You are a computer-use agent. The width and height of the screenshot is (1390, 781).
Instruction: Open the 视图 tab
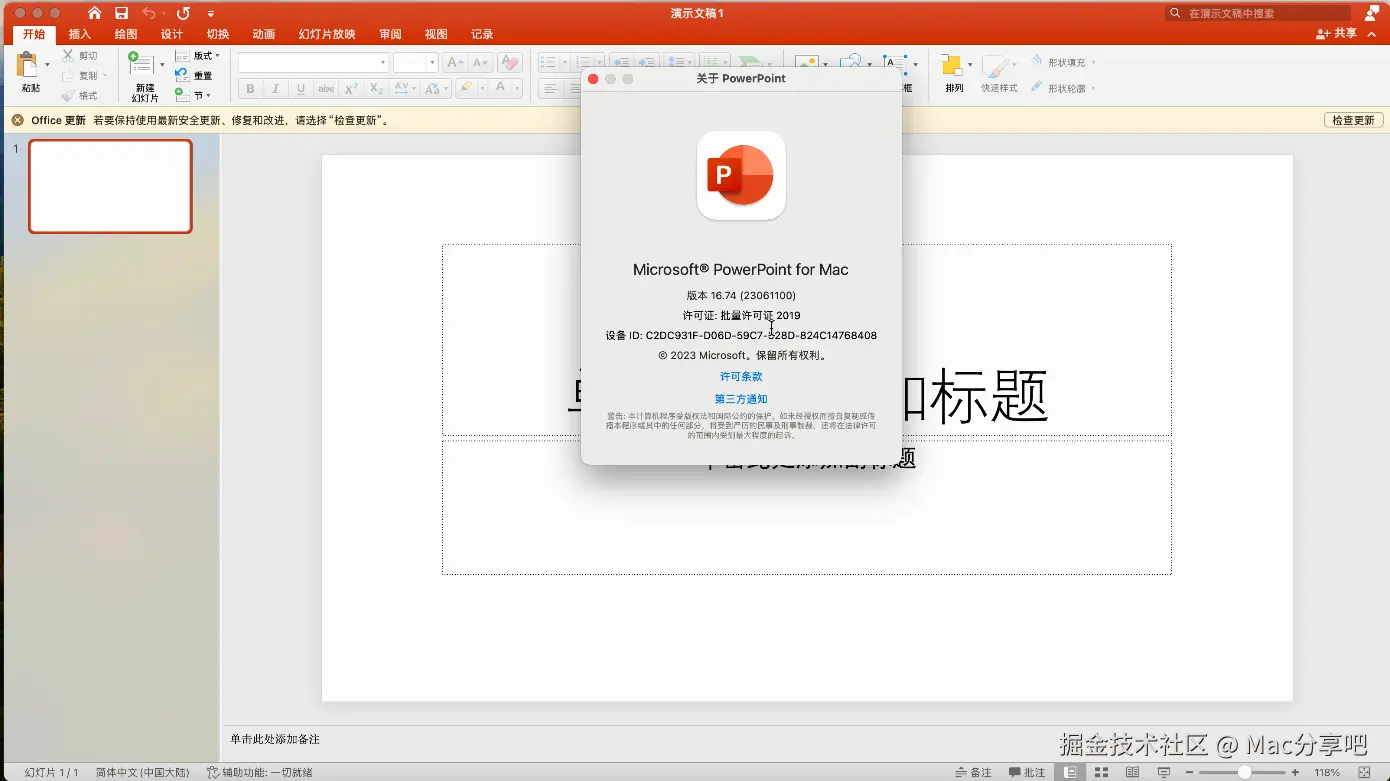tap(436, 34)
